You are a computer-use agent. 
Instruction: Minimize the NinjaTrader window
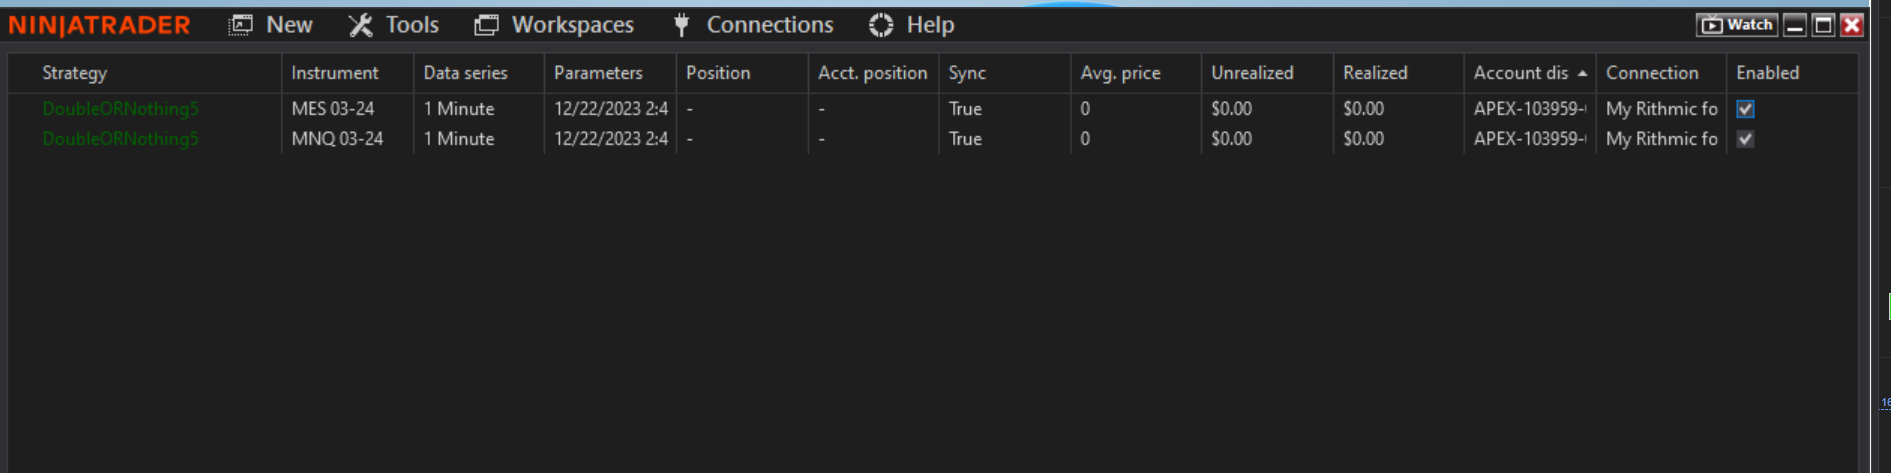(1795, 25)
